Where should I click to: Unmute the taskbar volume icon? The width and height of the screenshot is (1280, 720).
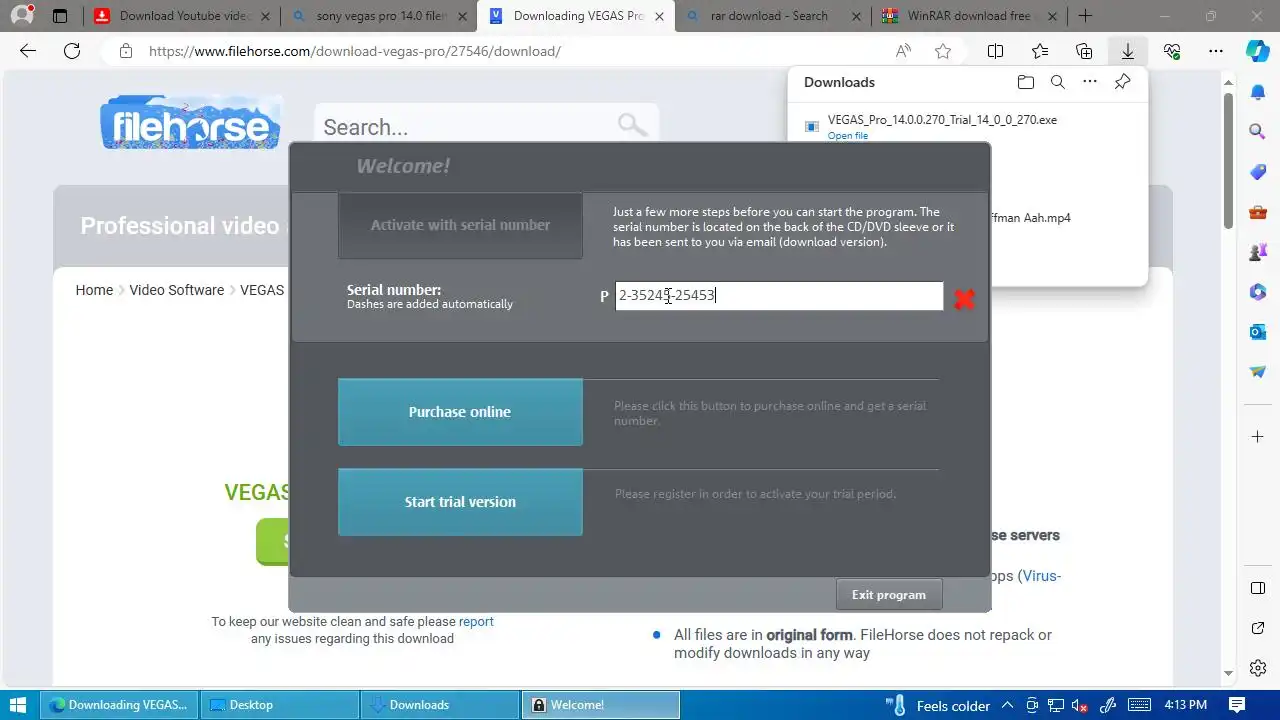point(1079,705)
